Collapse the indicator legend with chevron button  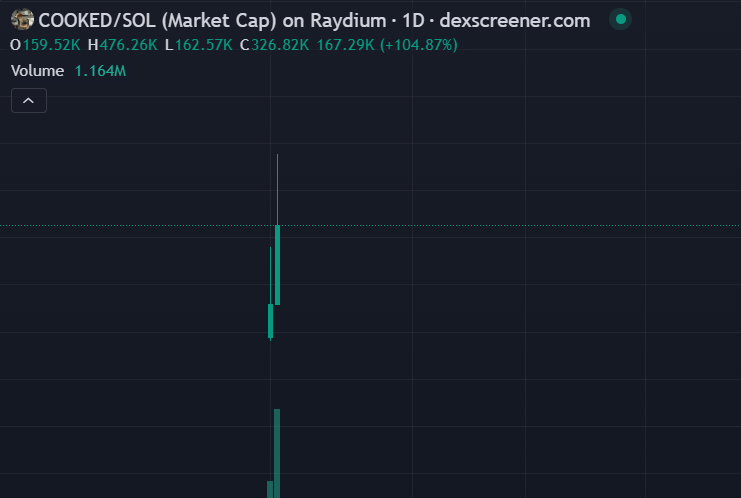[x=29, y=101]
